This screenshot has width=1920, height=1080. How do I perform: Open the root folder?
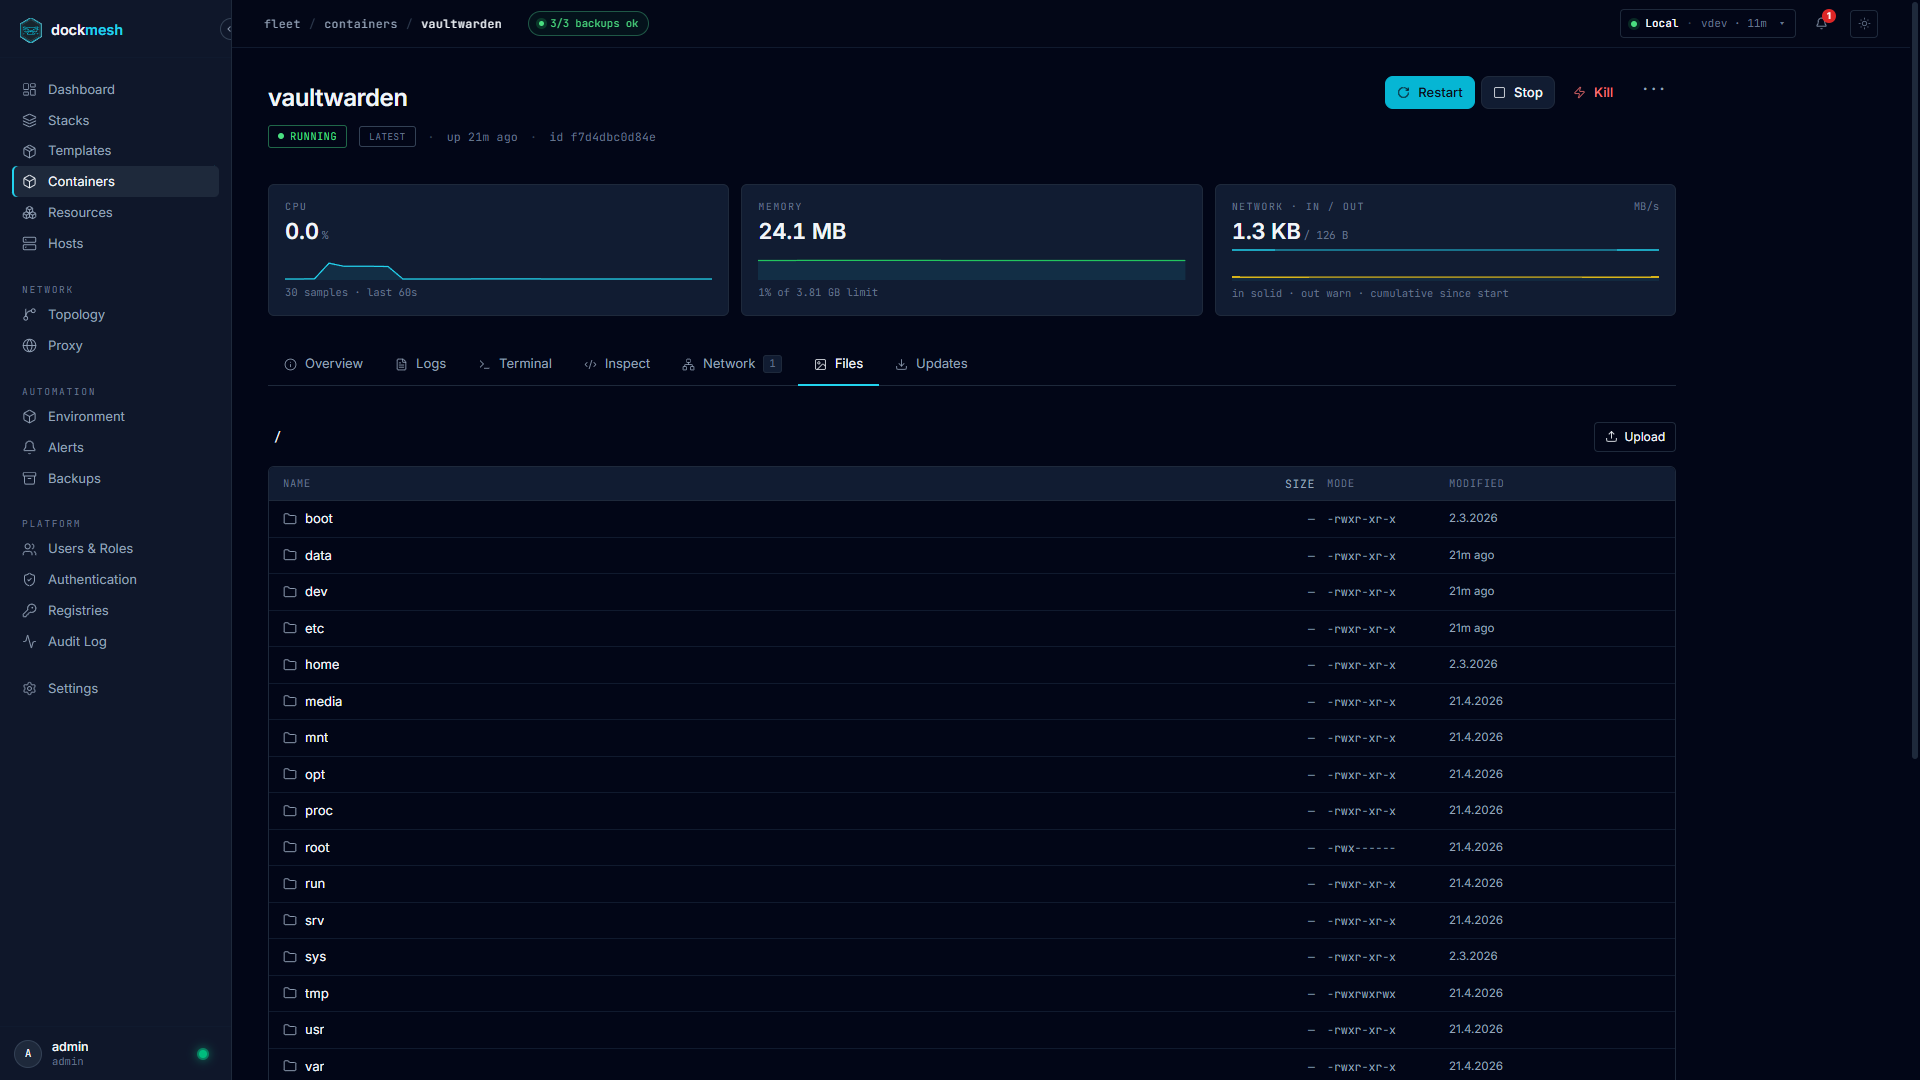[x=972, y=847]
